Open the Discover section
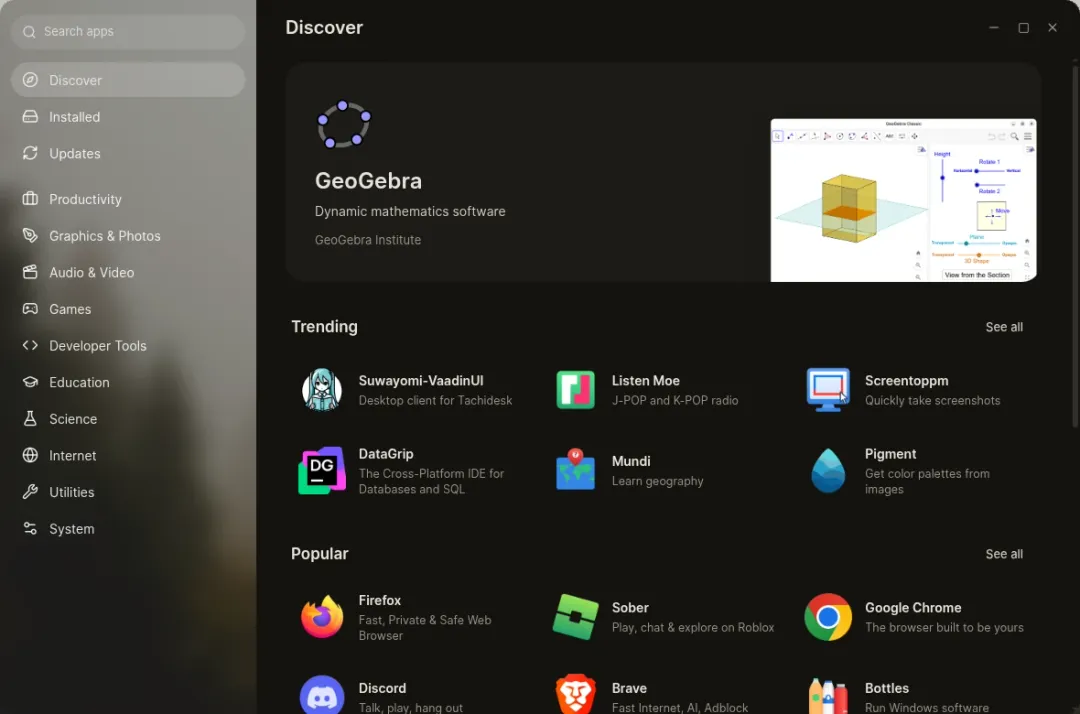The image size is (1080, 714). pyautogui.click(x=128, y=80)
